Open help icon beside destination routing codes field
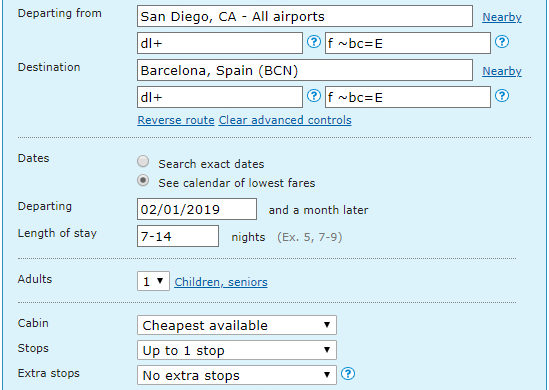Image resolution: width=549 pixels, height=390 pixels. tap(314, 96)
